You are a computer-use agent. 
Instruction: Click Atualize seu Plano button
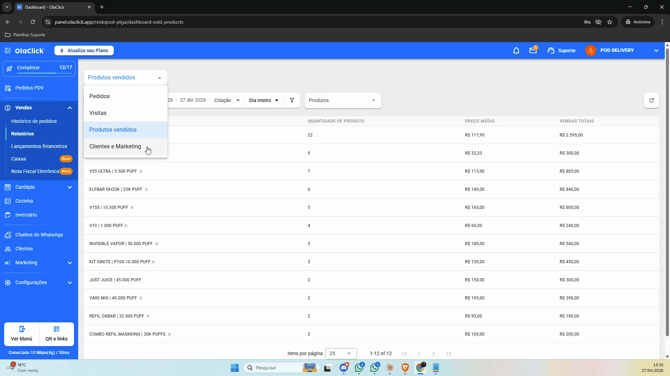[x=84, y=50]
